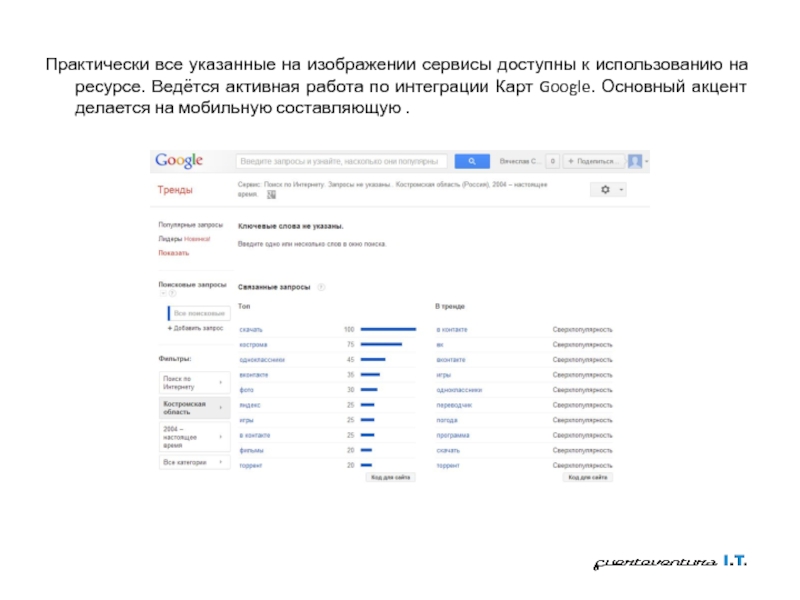Open переводчик in the В тренде list
The height and width of the screenshot is (600, 800).
454,405
